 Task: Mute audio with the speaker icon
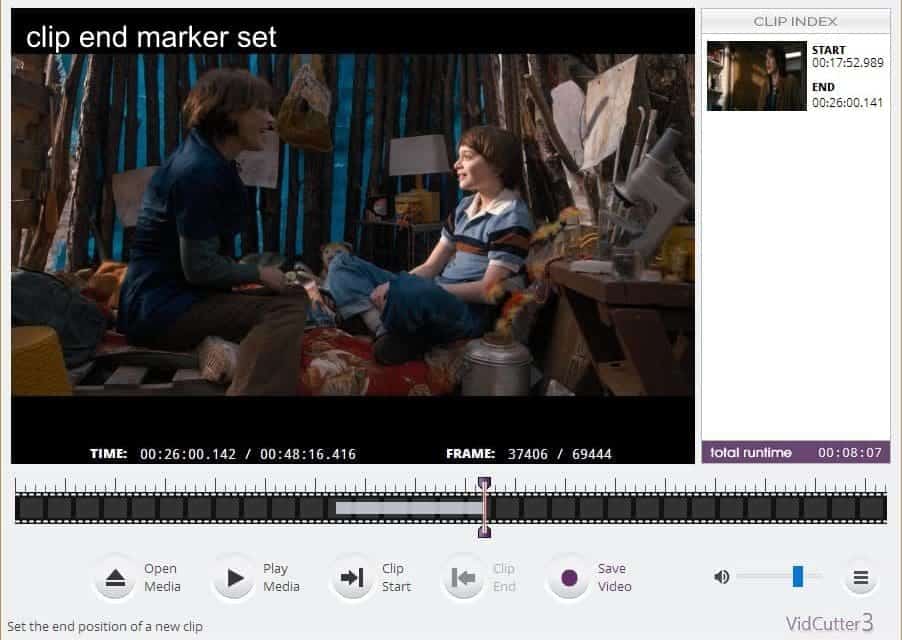click(721, 576)
